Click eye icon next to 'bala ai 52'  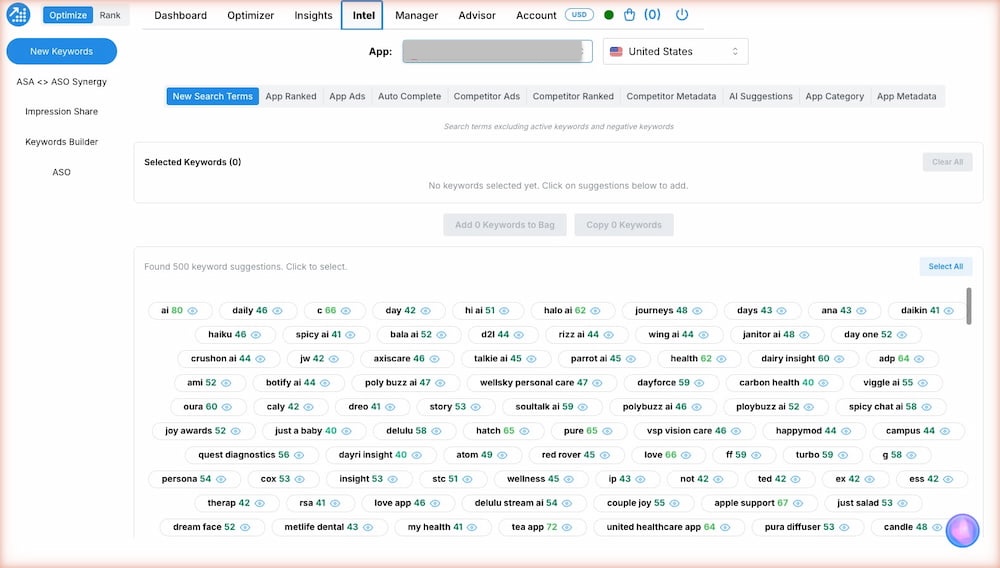(441, 335)
